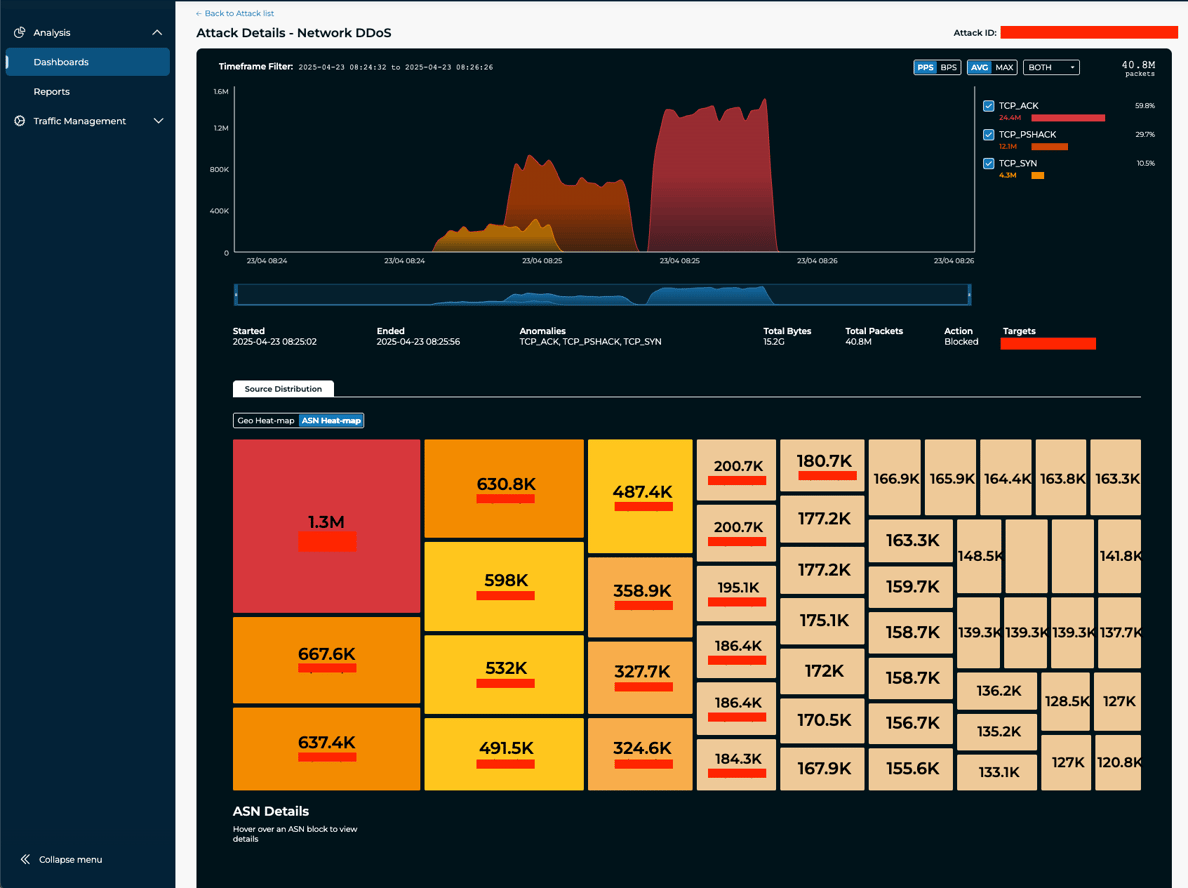Click the Traffic Management icon in sidebar

tap(18, 120)
